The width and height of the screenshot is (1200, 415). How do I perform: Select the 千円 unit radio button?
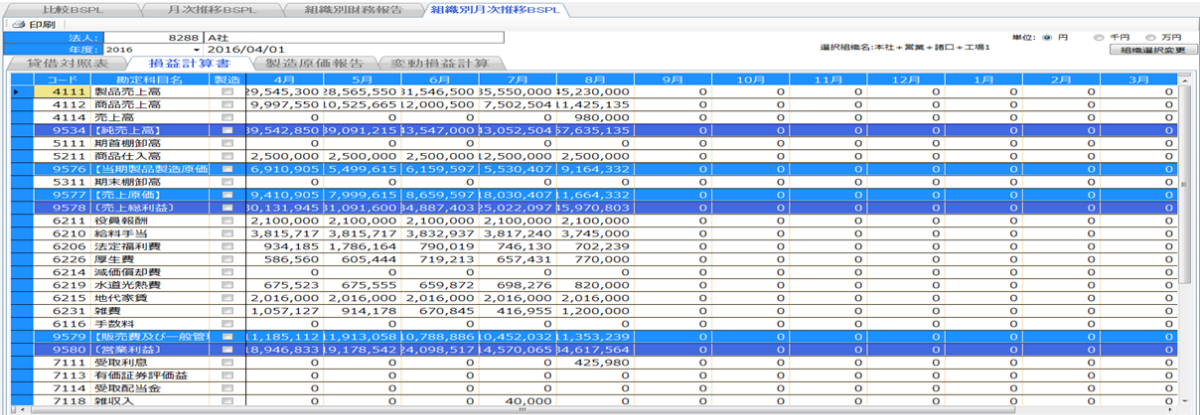click(1098, 36)
